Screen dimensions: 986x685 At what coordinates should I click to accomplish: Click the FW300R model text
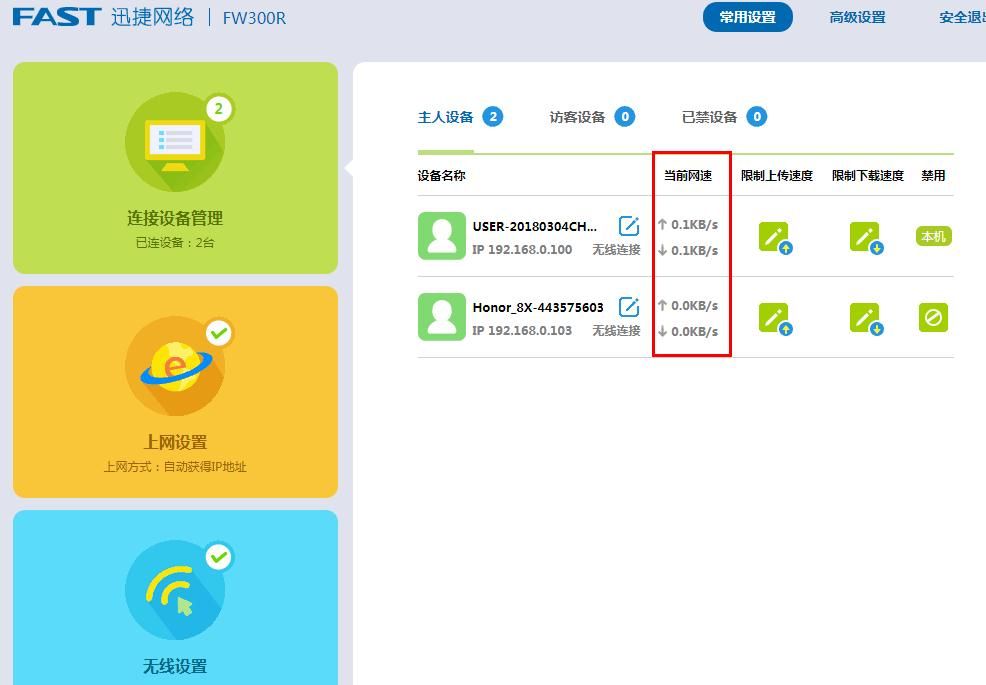pos(254,18)
